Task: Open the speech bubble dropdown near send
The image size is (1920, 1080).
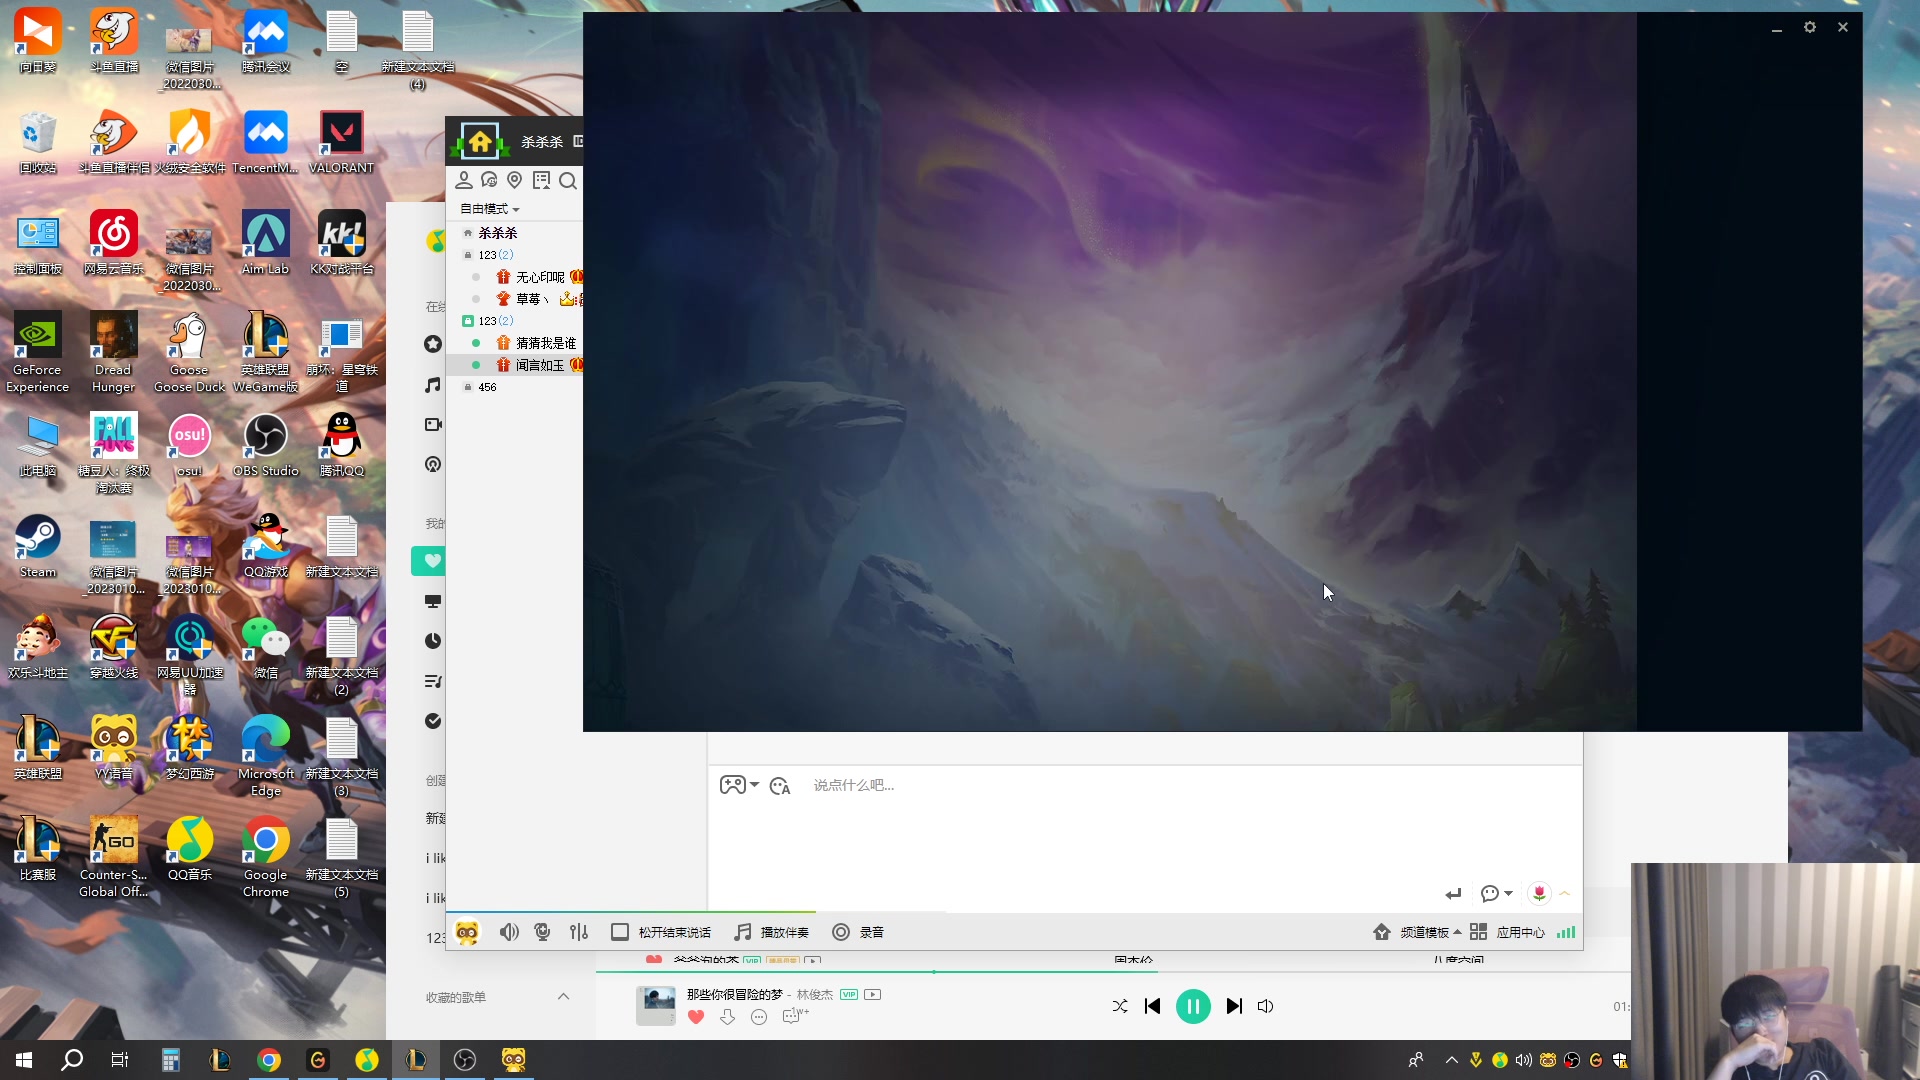Action: [x=1496, y=893]
